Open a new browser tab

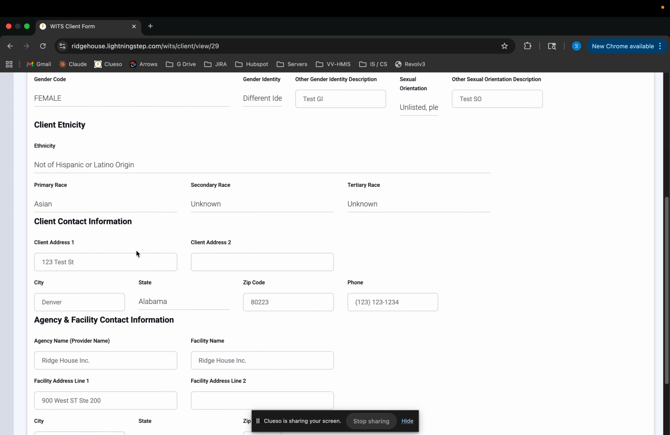tap(150, 26)
